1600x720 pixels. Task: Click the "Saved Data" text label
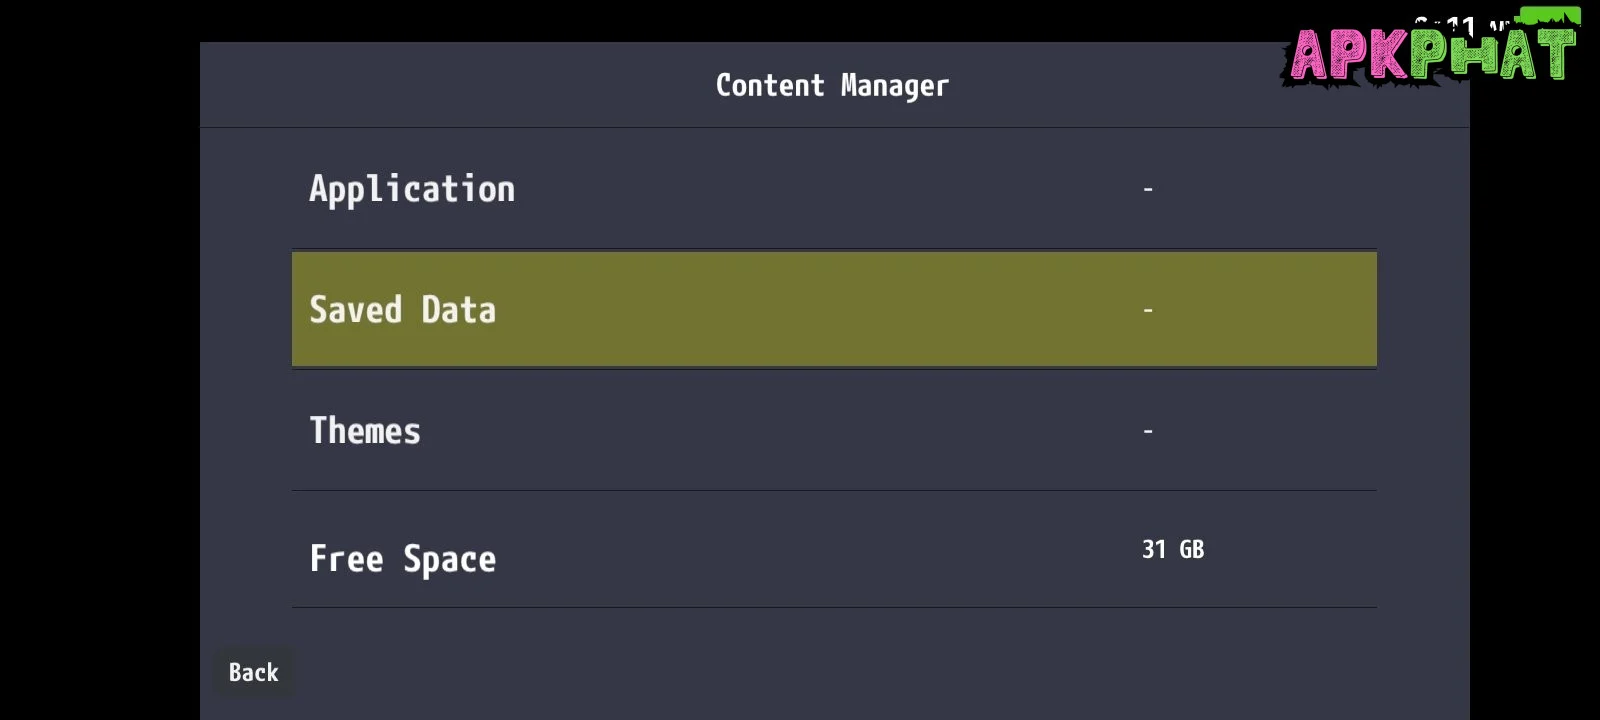[402, 310]
